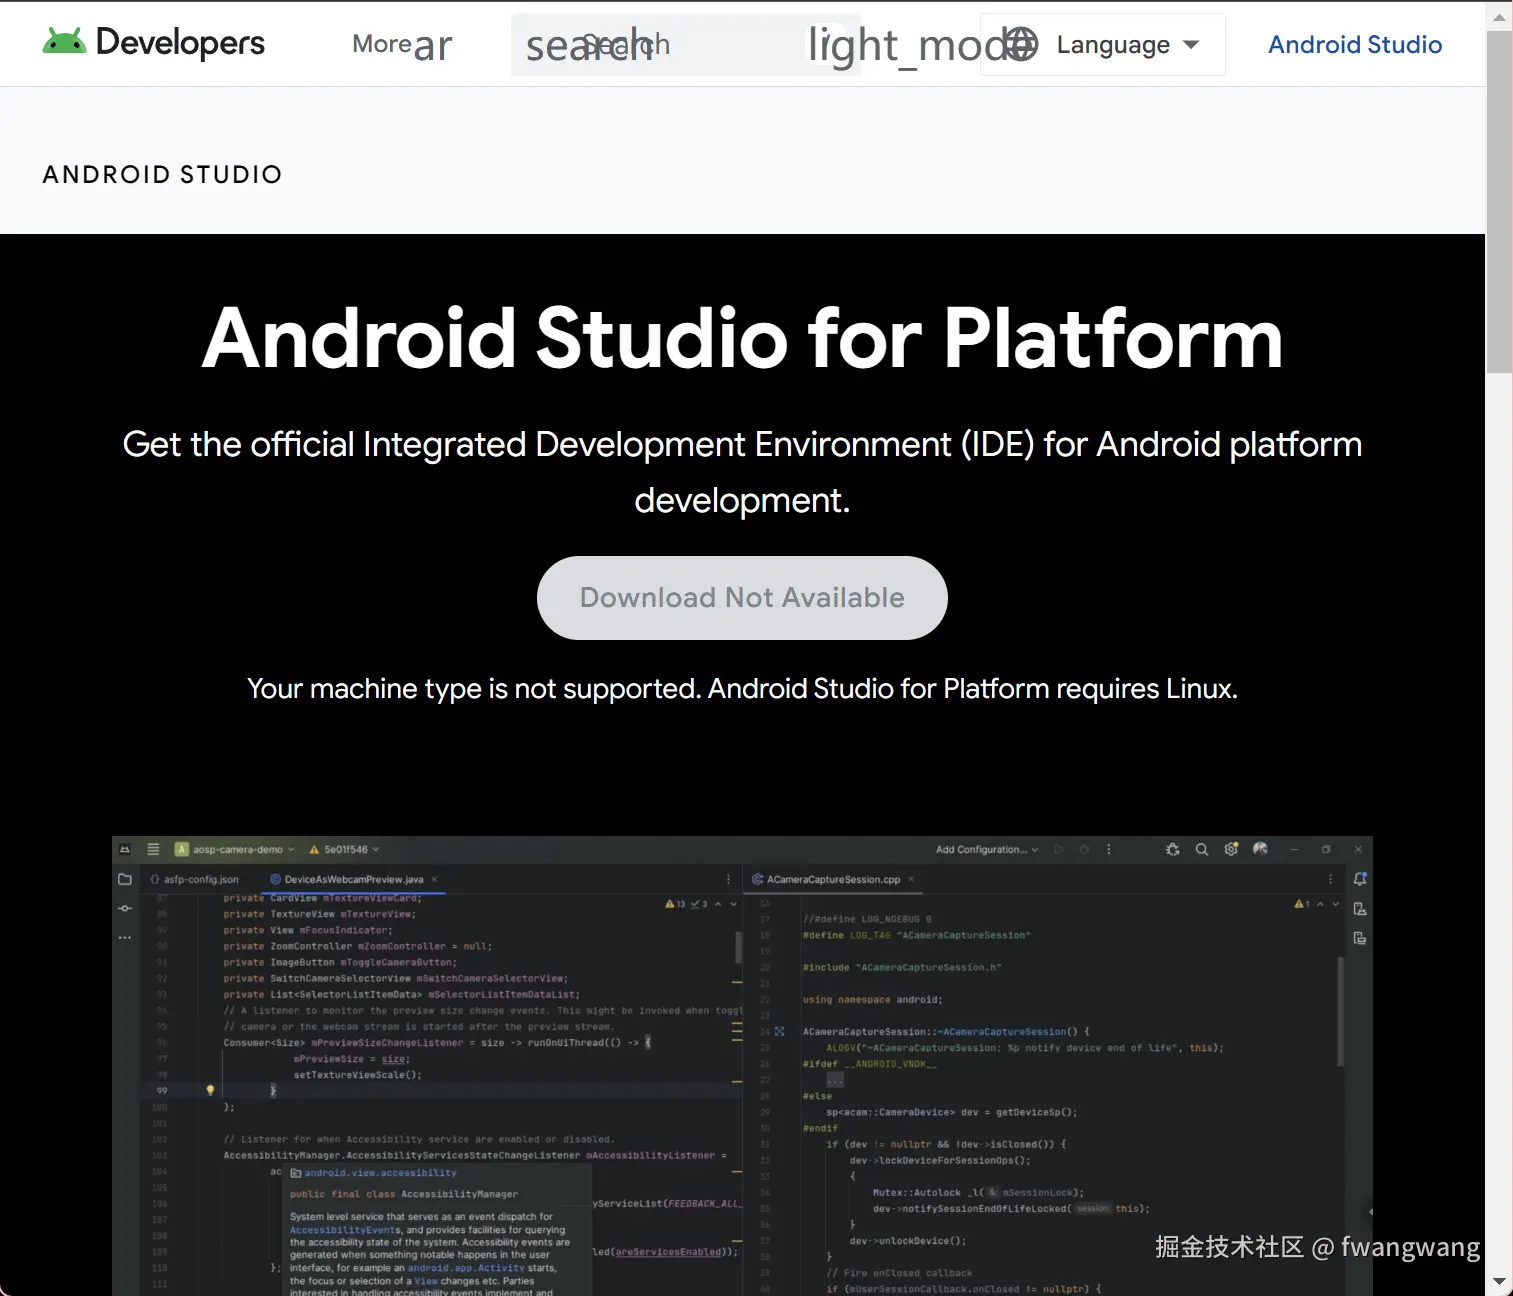Click the page's vertical scrollbar thumb
The image size is (1513, 1296).
pos(1499,200)
